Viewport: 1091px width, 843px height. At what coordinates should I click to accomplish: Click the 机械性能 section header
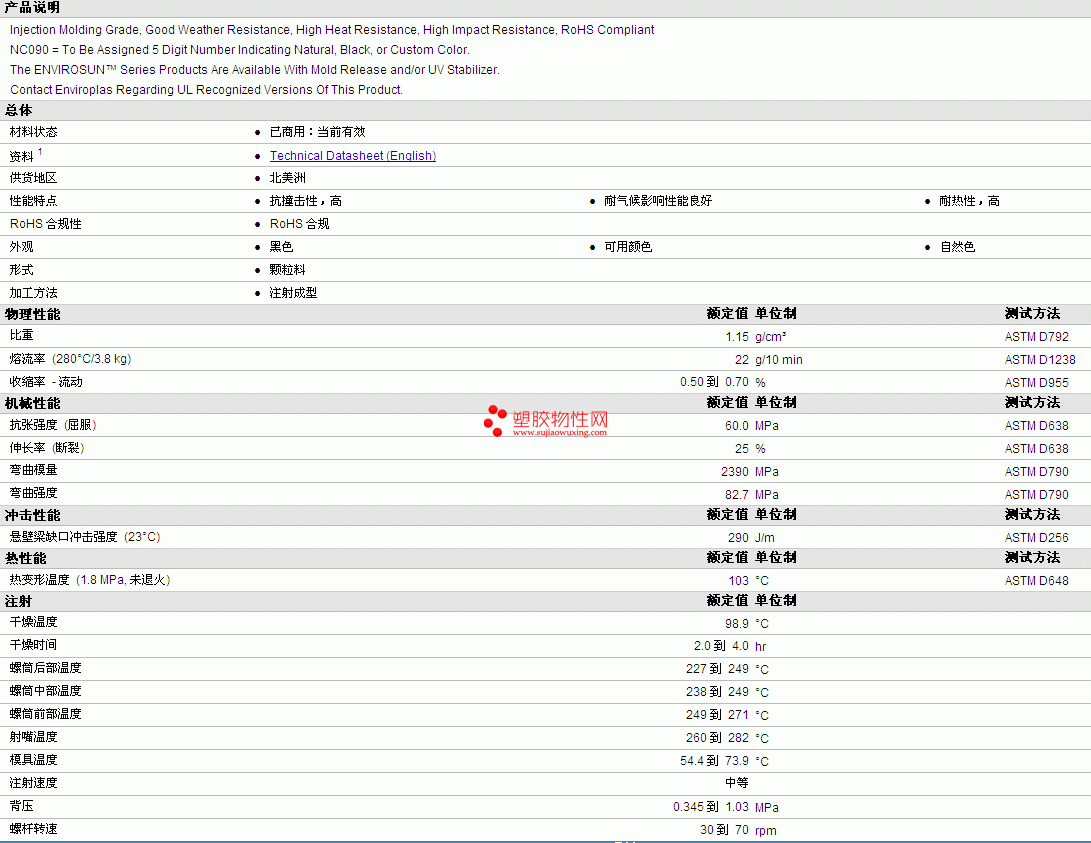coord(33,403)
